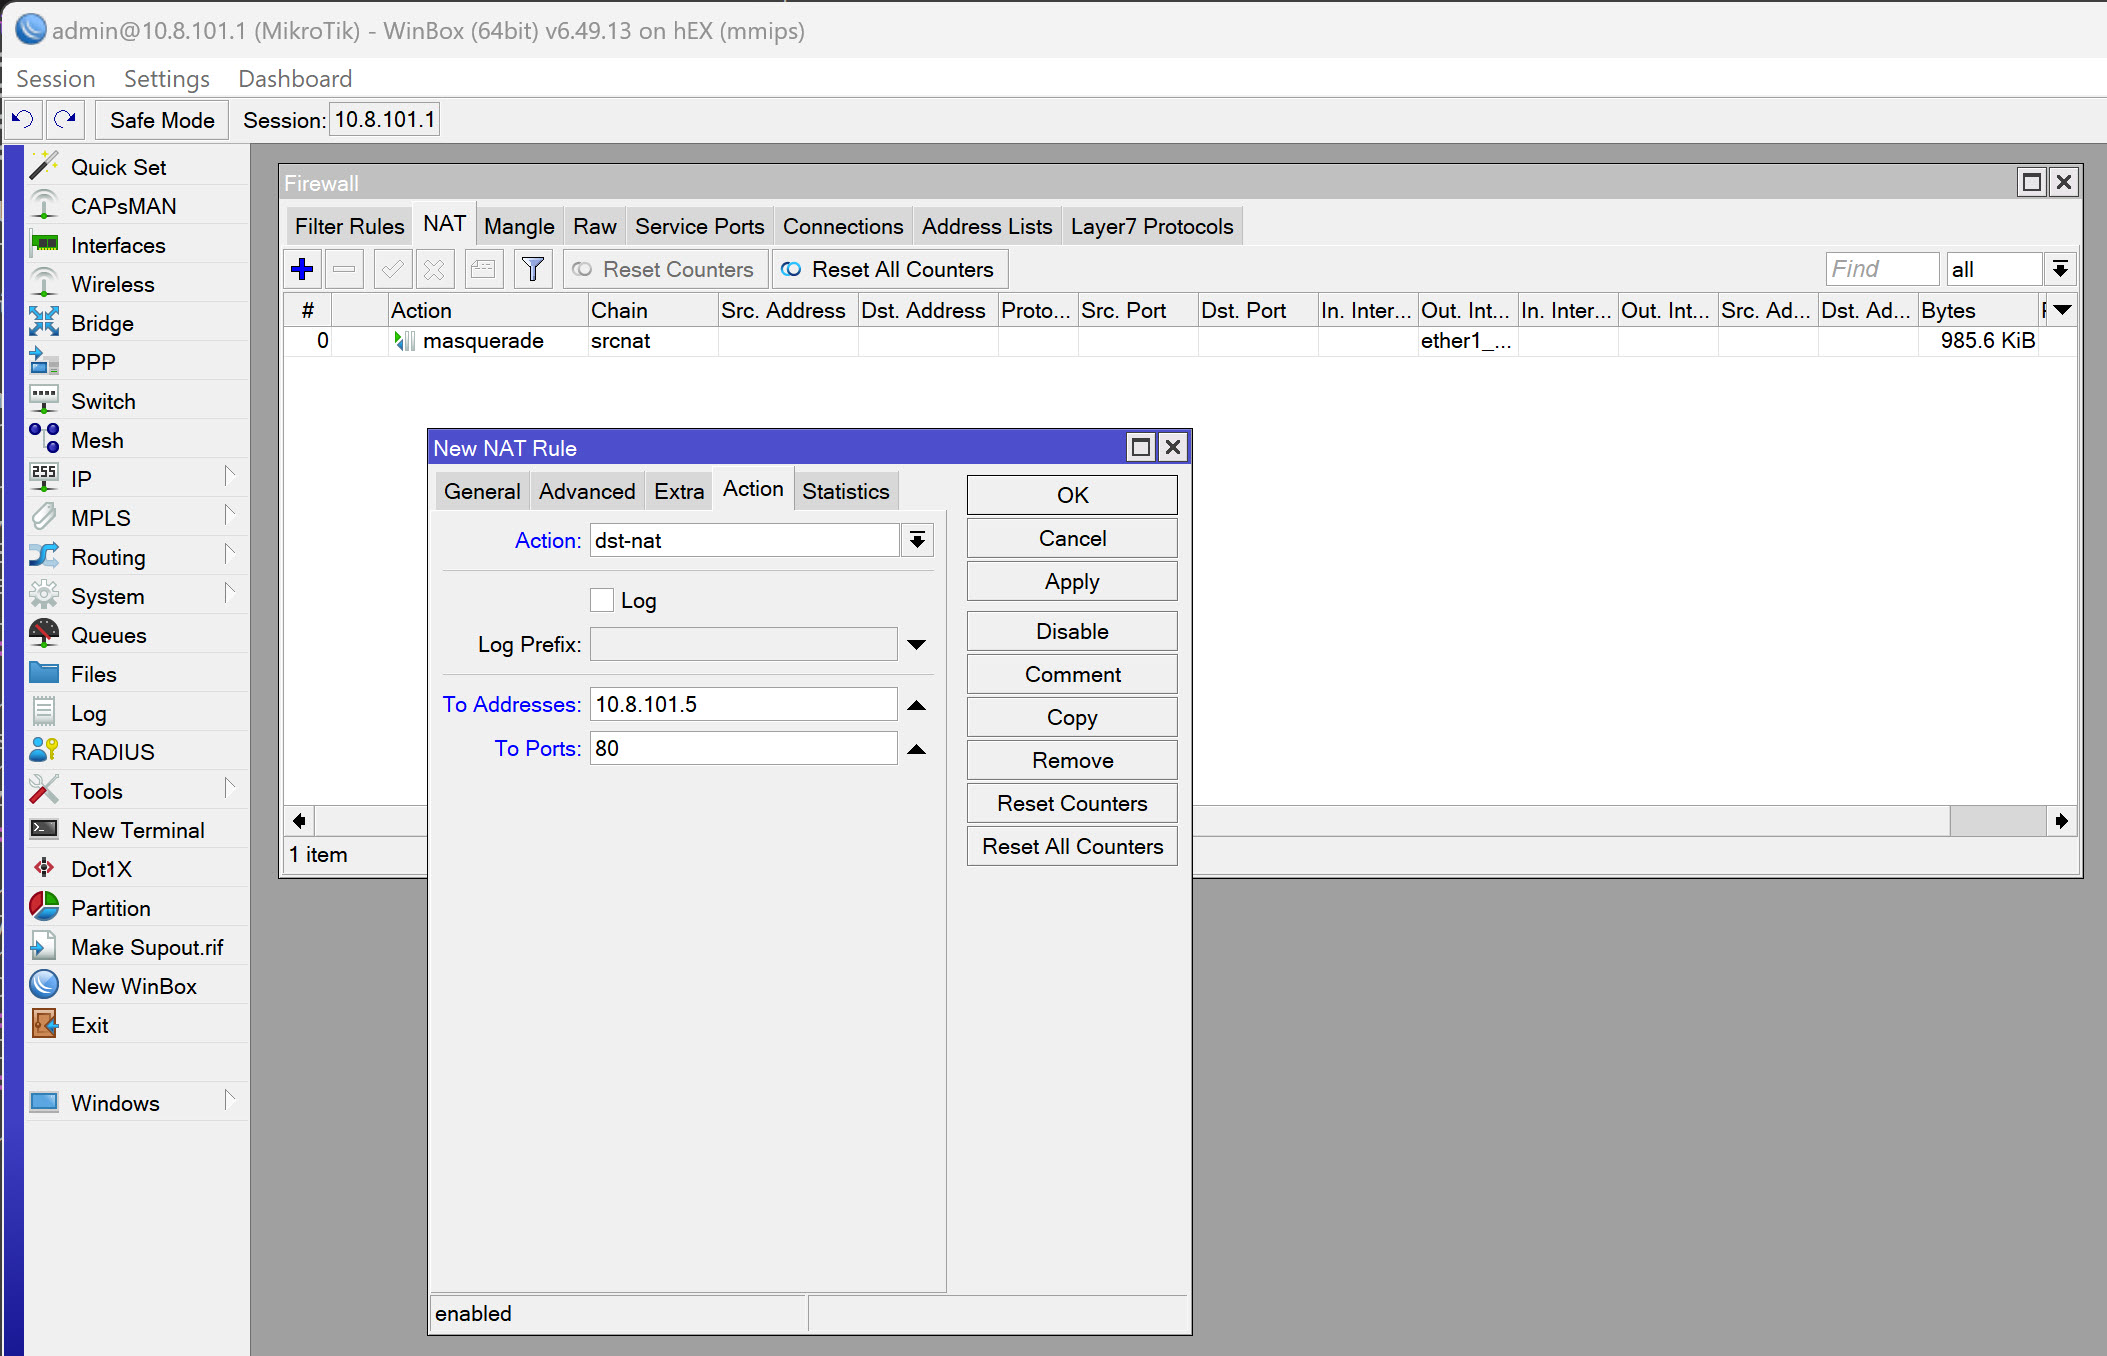The image size is (2107, 1356).
Task: Enable the selected rule using the checkmark icon
Action: point(392,268)
